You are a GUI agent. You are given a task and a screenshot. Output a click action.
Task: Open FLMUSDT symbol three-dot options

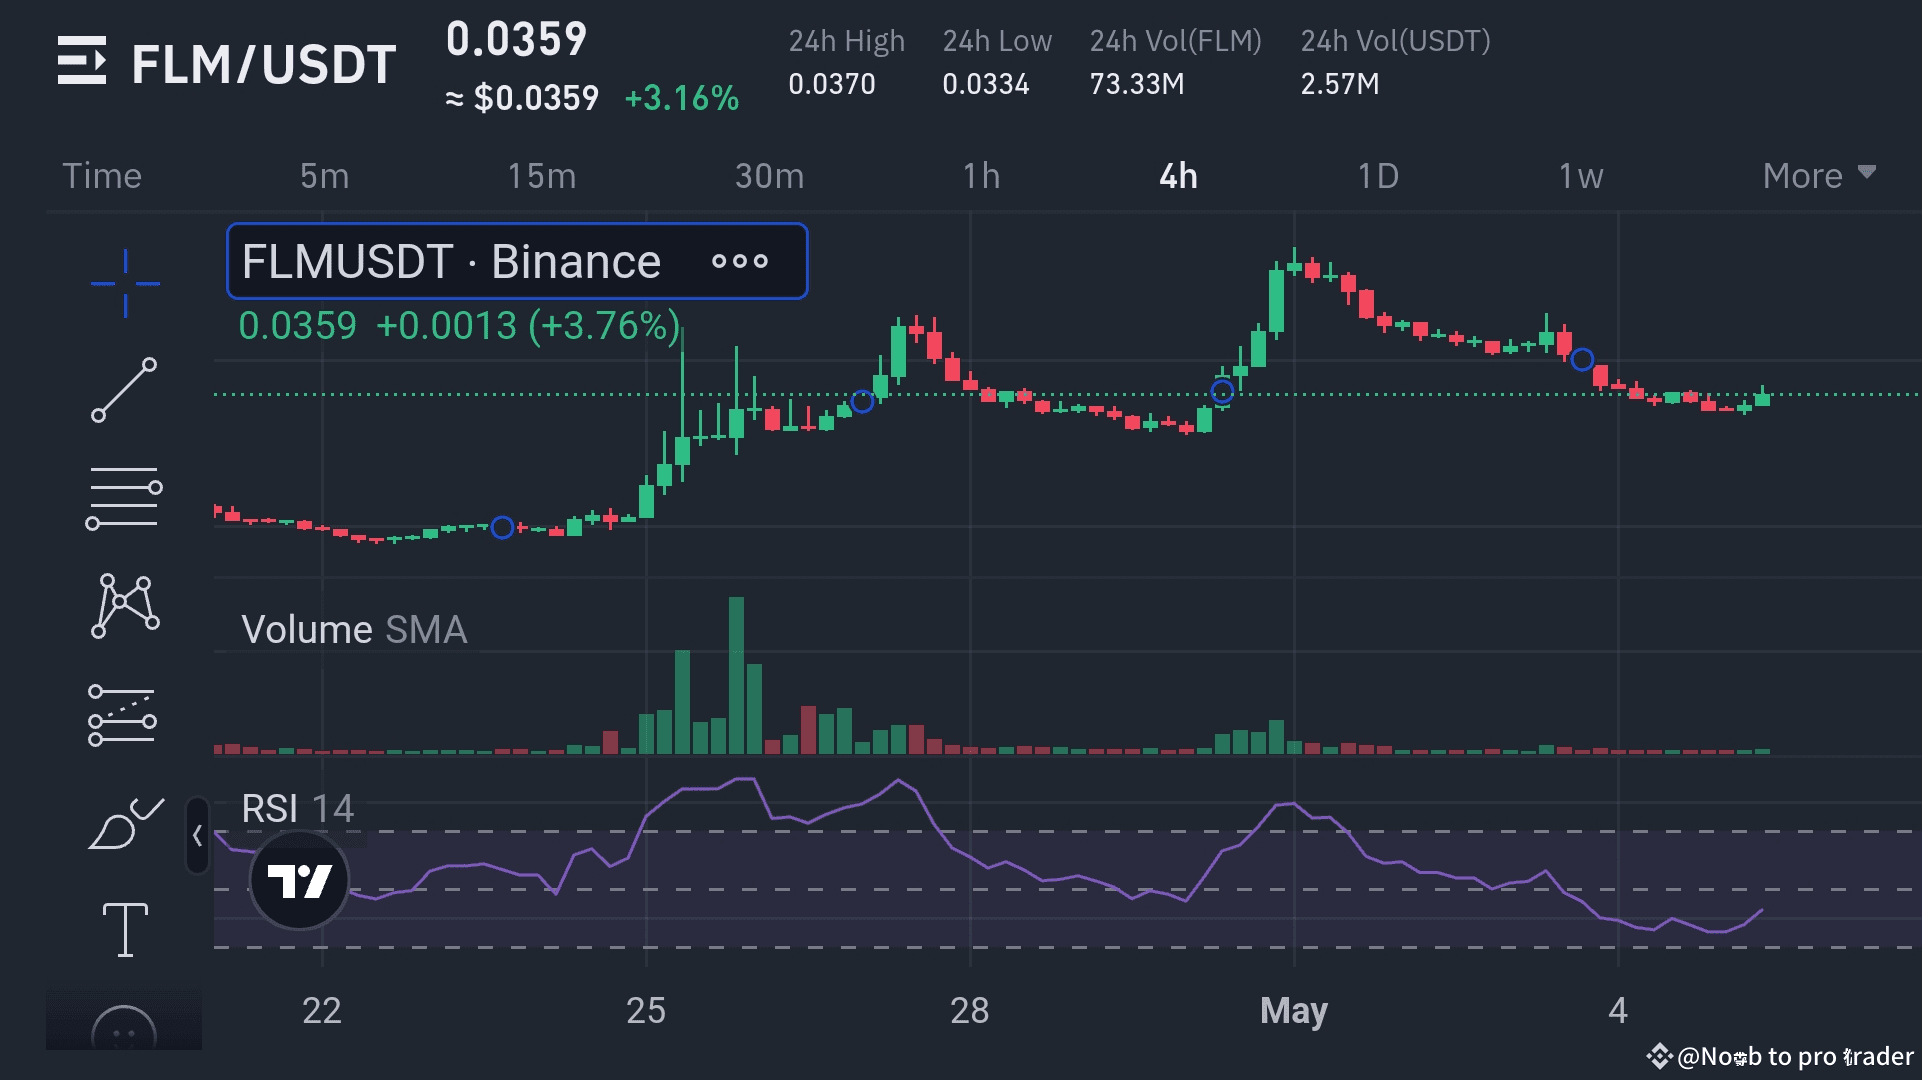click(x=740, y=262)
